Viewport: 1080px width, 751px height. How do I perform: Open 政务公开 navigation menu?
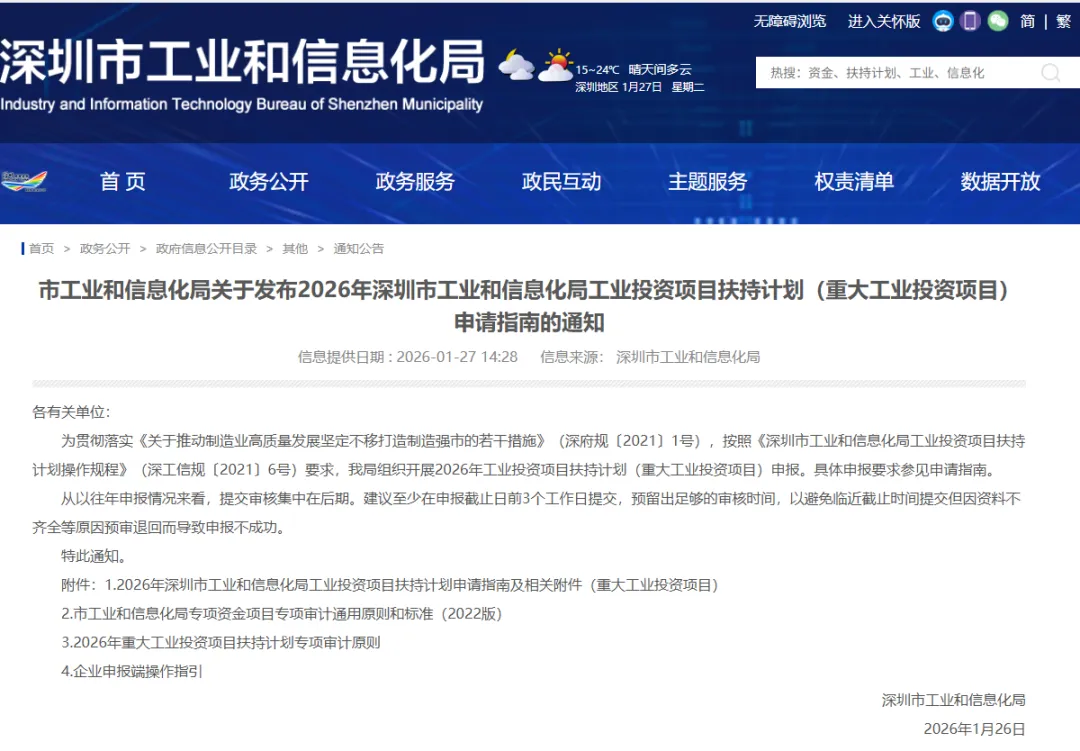(x=269, y=181)
